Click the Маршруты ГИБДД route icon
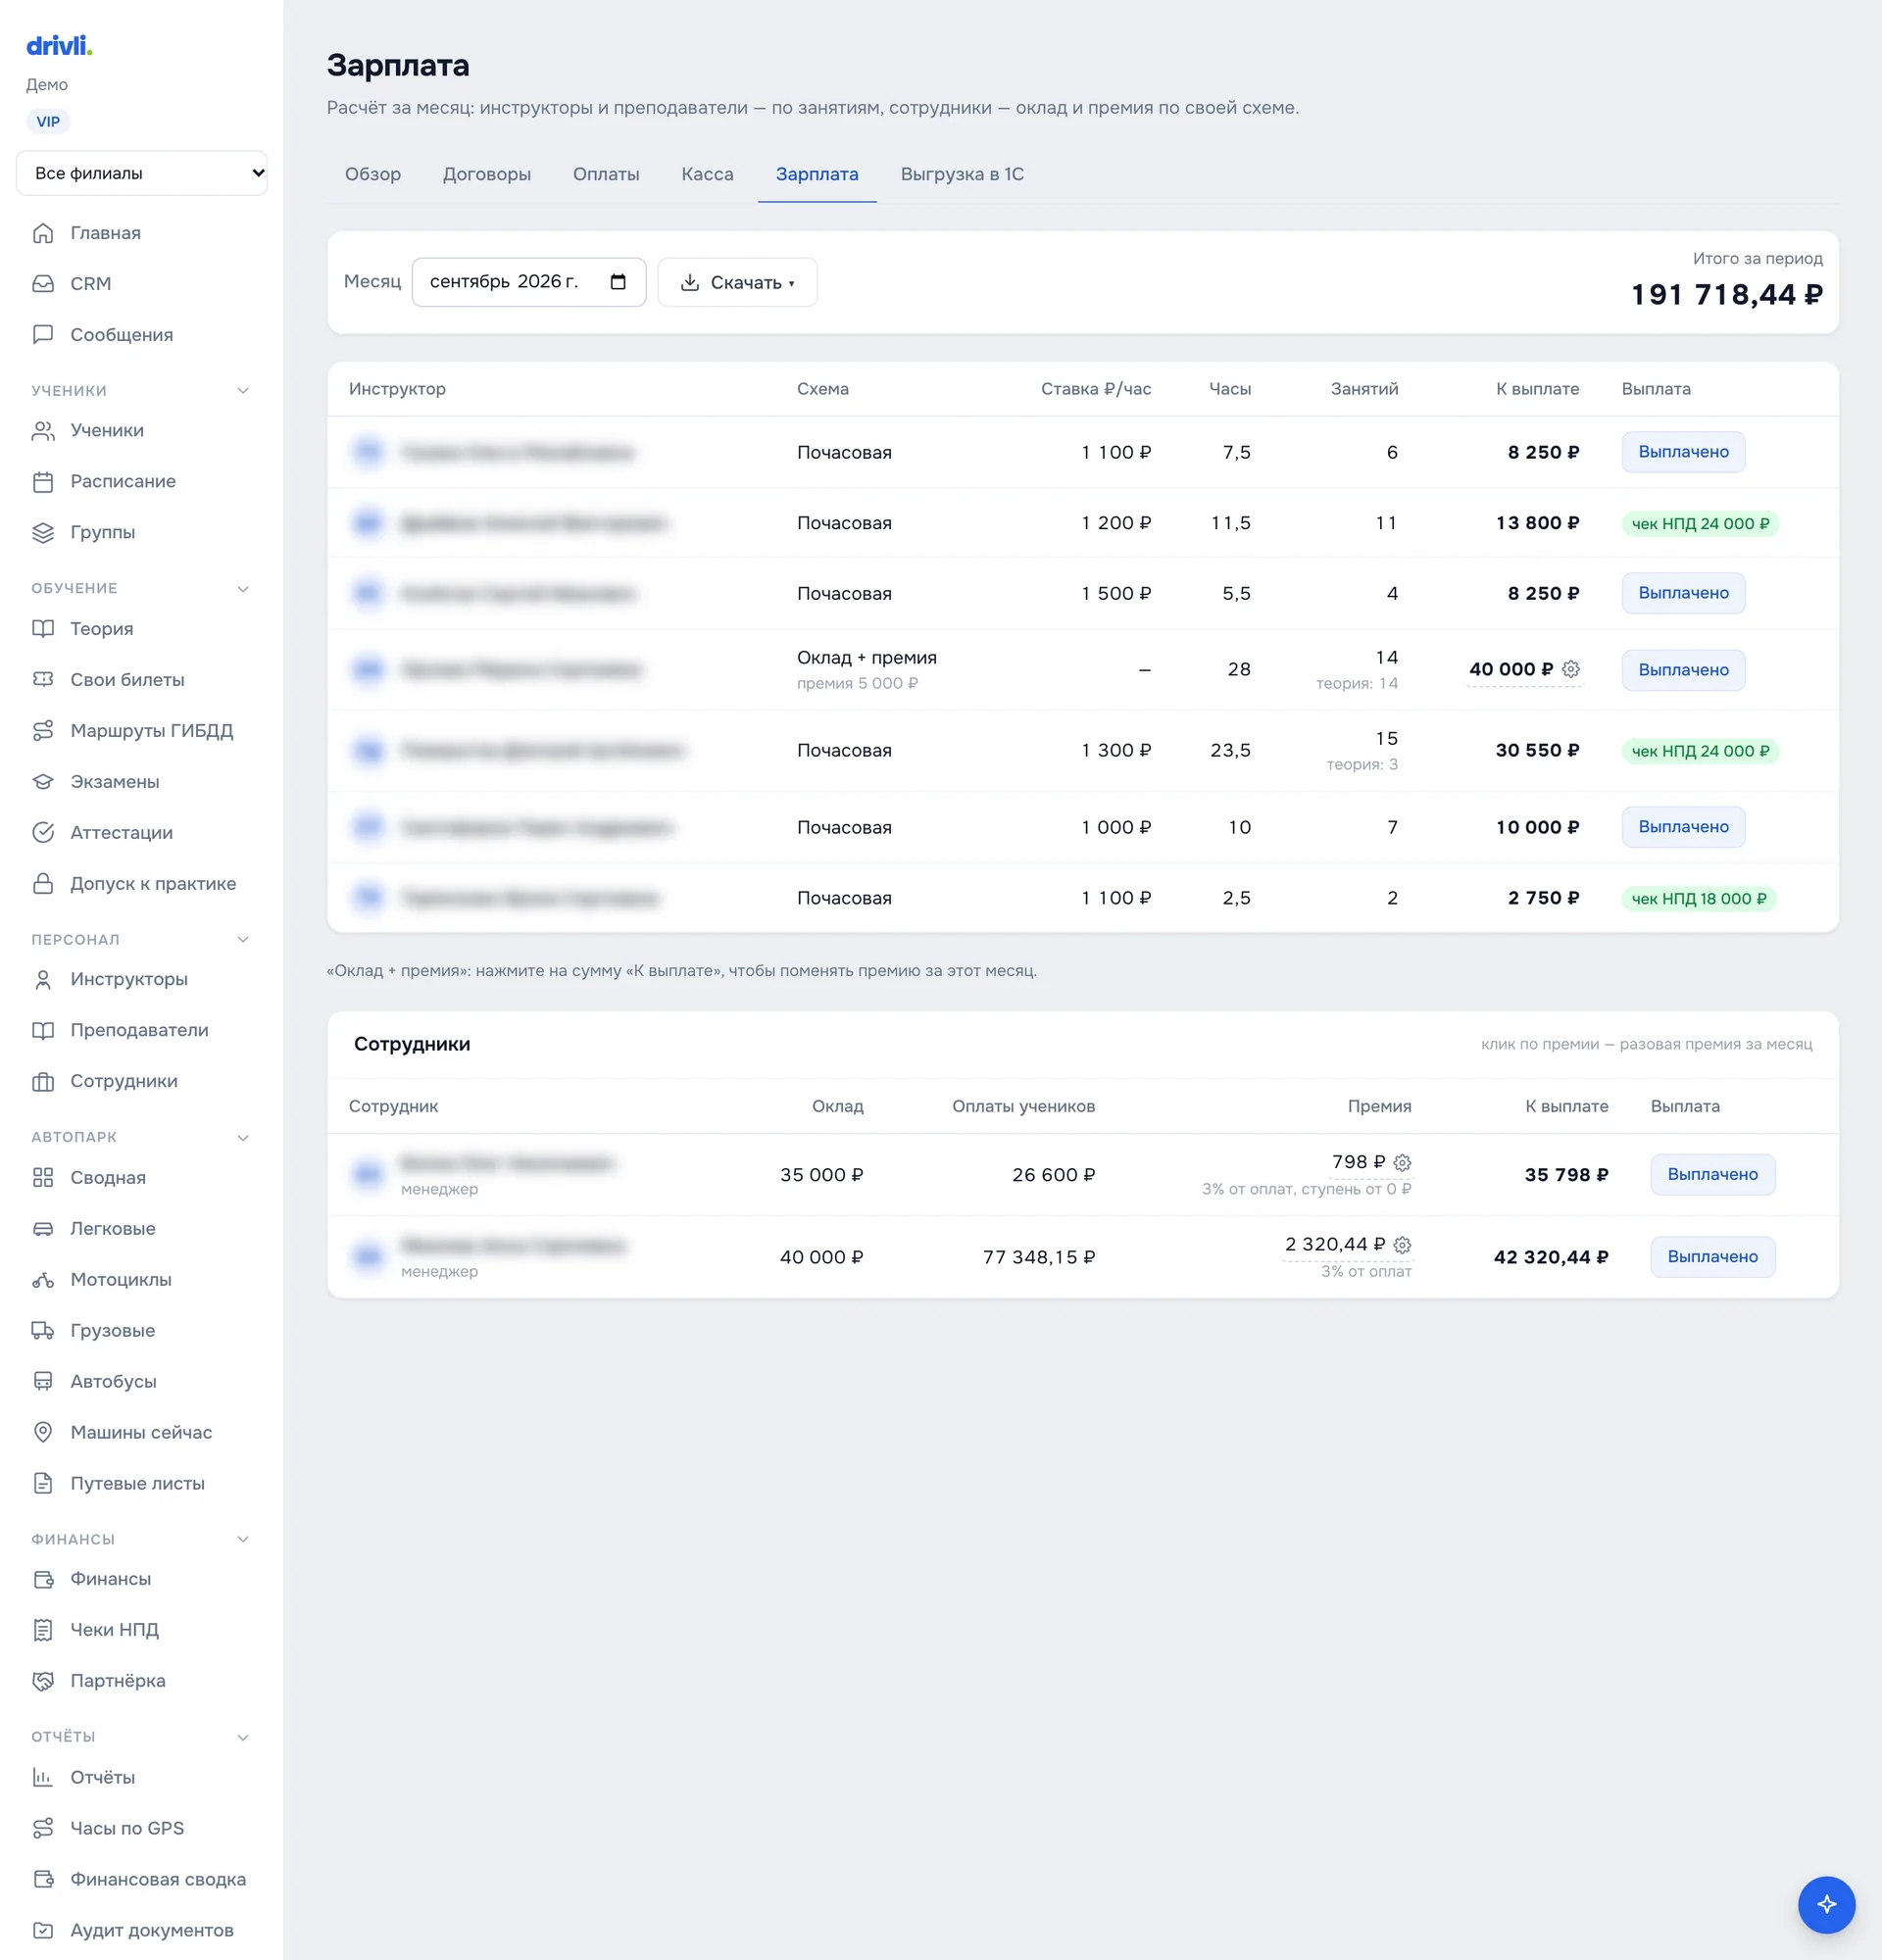 [43, 731]
